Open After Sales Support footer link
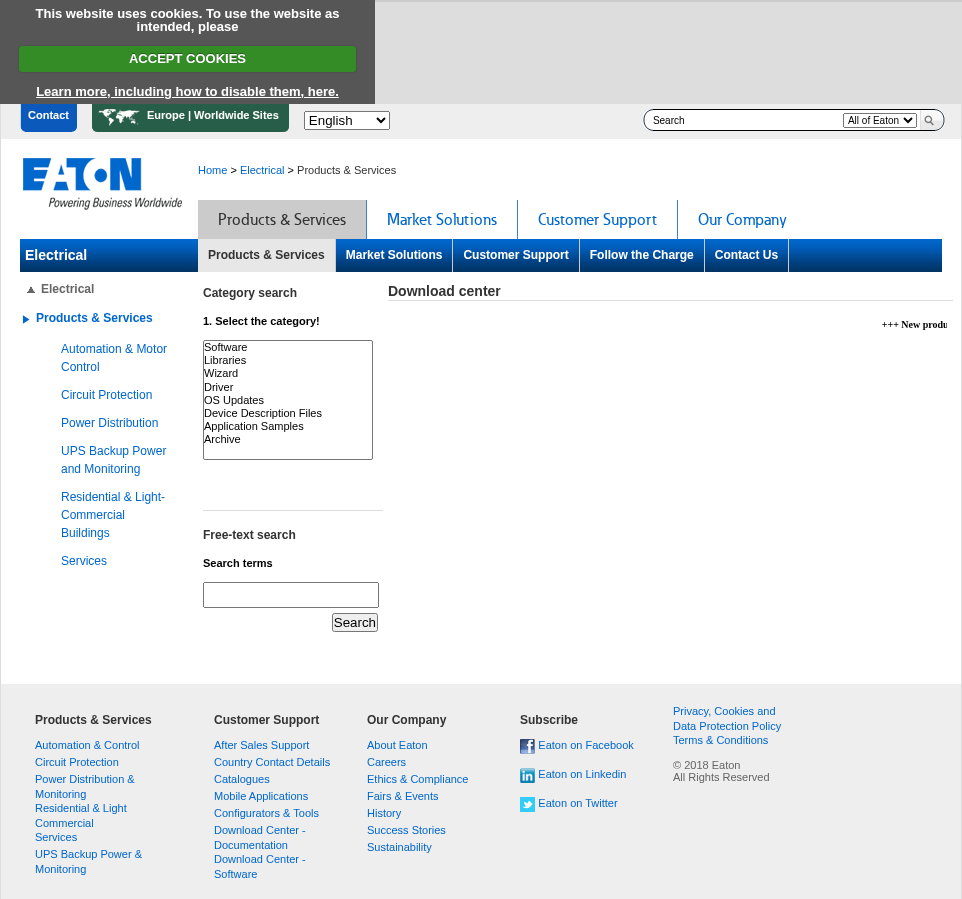962x899 pixels. point(261,745)
